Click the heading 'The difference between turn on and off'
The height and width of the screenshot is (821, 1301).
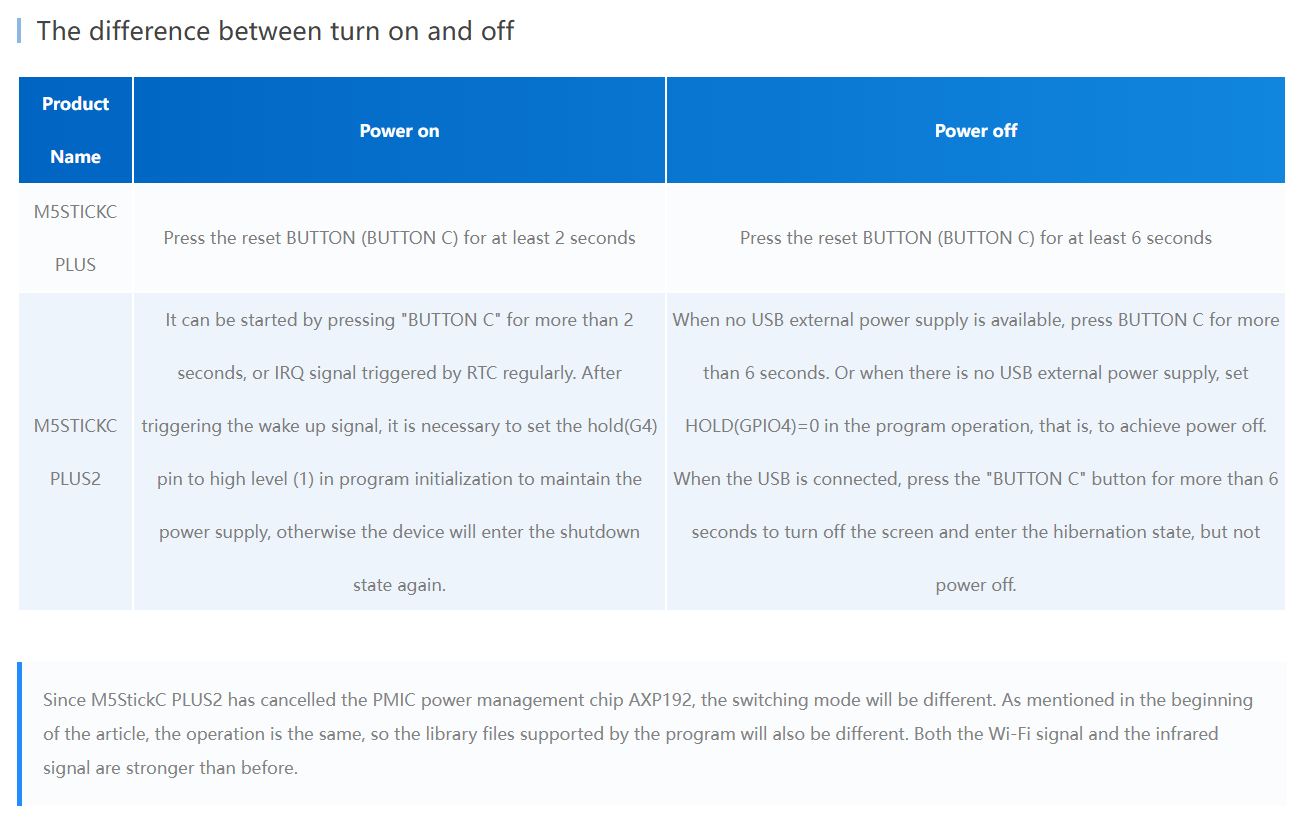(x=275, y=31)
